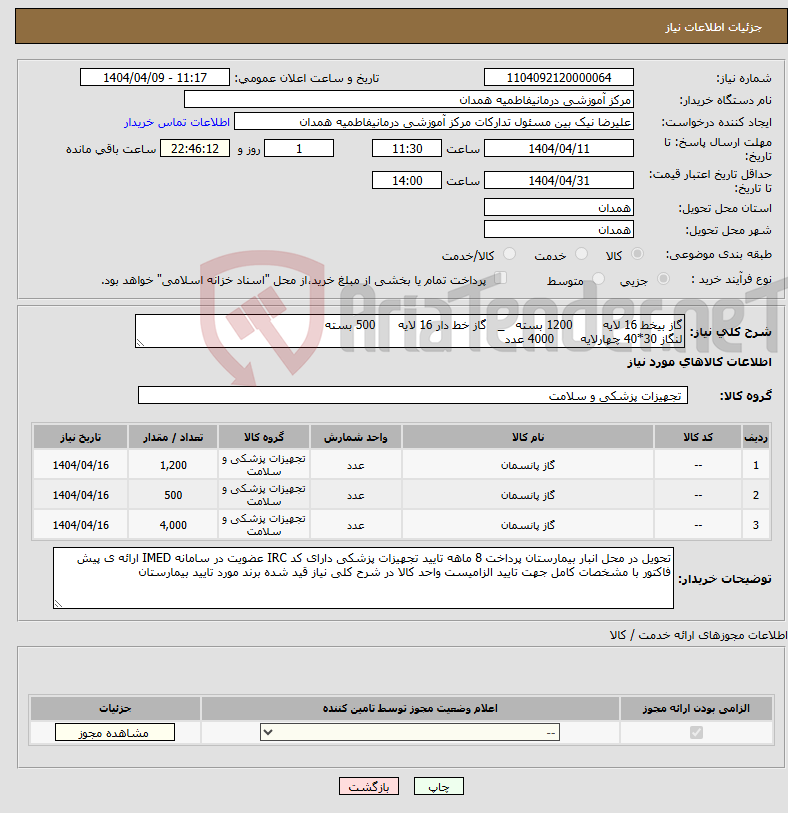Select the متوسط purchase type radio
Screen dimensions: 788x813
(x=598, y=279)
